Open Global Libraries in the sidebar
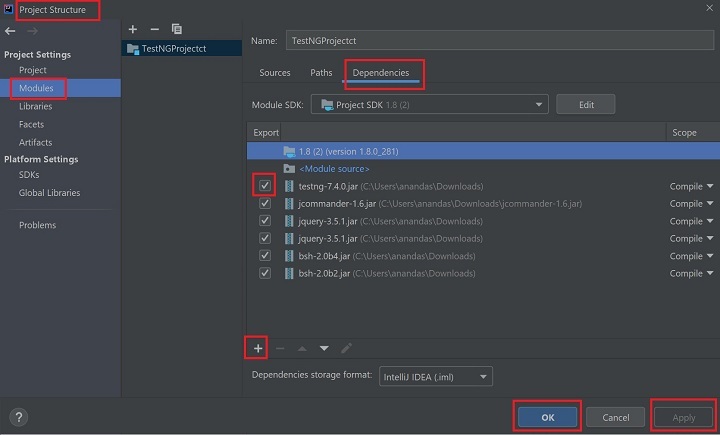 pyautogui.click(x=49, y=192)
